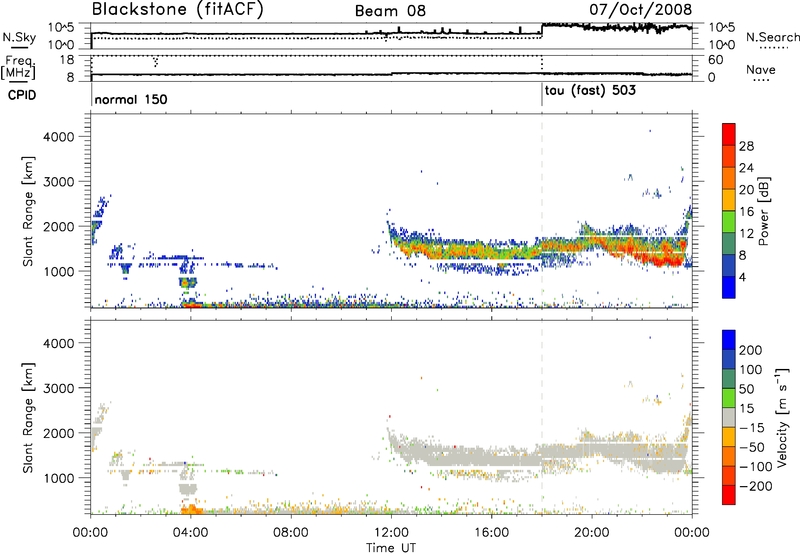The width and height of the screenshot is (800, 554).
Task: Click the '60' Nave axis tick
Action: click(x=716, y=60)
